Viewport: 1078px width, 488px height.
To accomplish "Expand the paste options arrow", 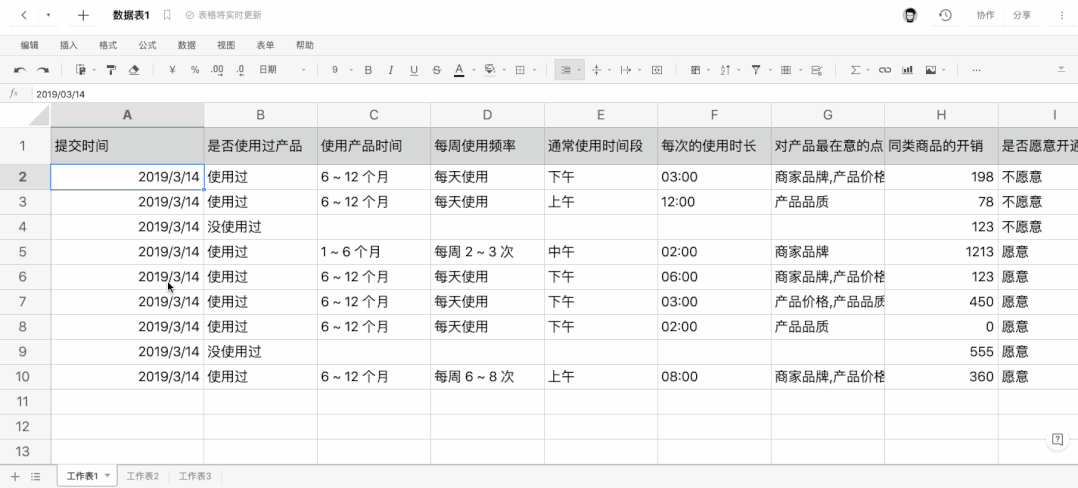I will tap(95, 69).
